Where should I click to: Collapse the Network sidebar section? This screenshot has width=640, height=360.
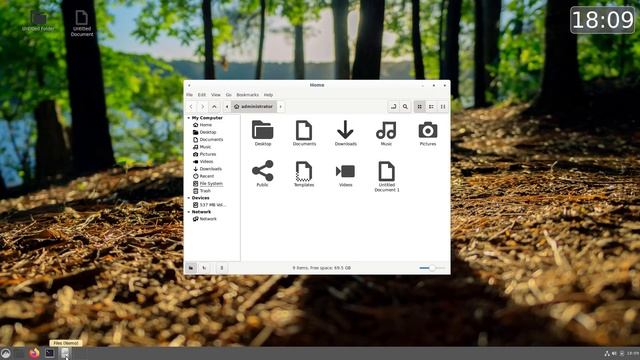tap(189, 212)
